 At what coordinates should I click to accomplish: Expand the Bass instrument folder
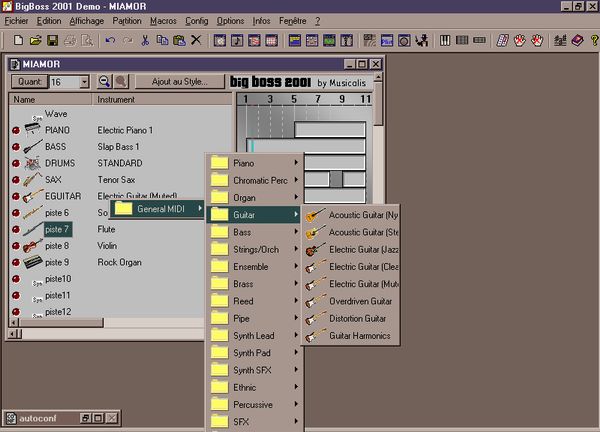pos(254,232)
